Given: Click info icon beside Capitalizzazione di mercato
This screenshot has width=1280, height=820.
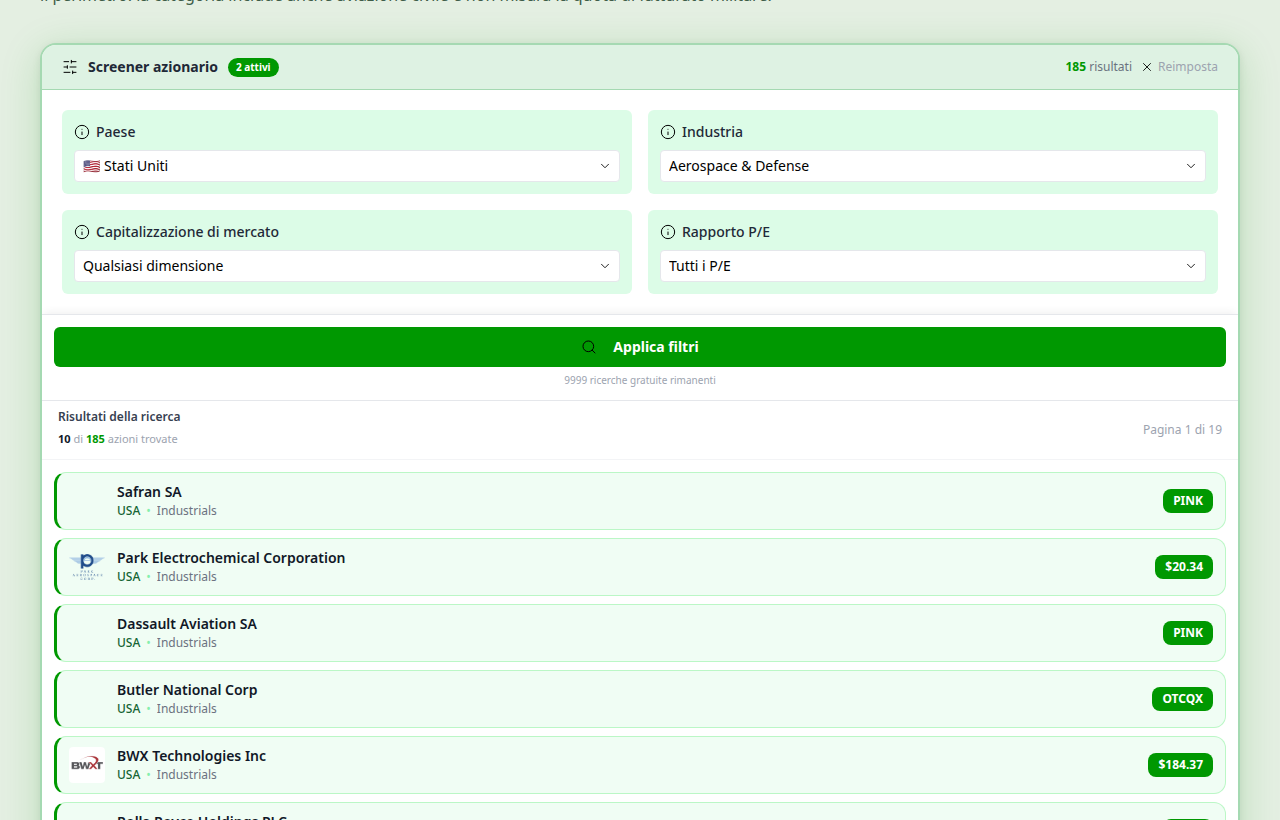Looking at the screenshot, I should (82, 232).
